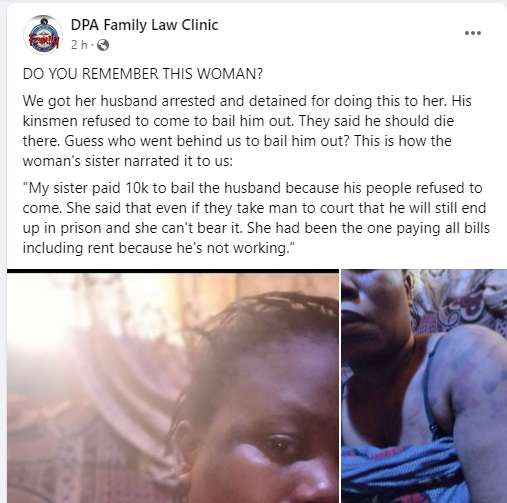Open the three-dot post options menu
The width and height of the screenshot is (507, 503).
coord(473,33)
